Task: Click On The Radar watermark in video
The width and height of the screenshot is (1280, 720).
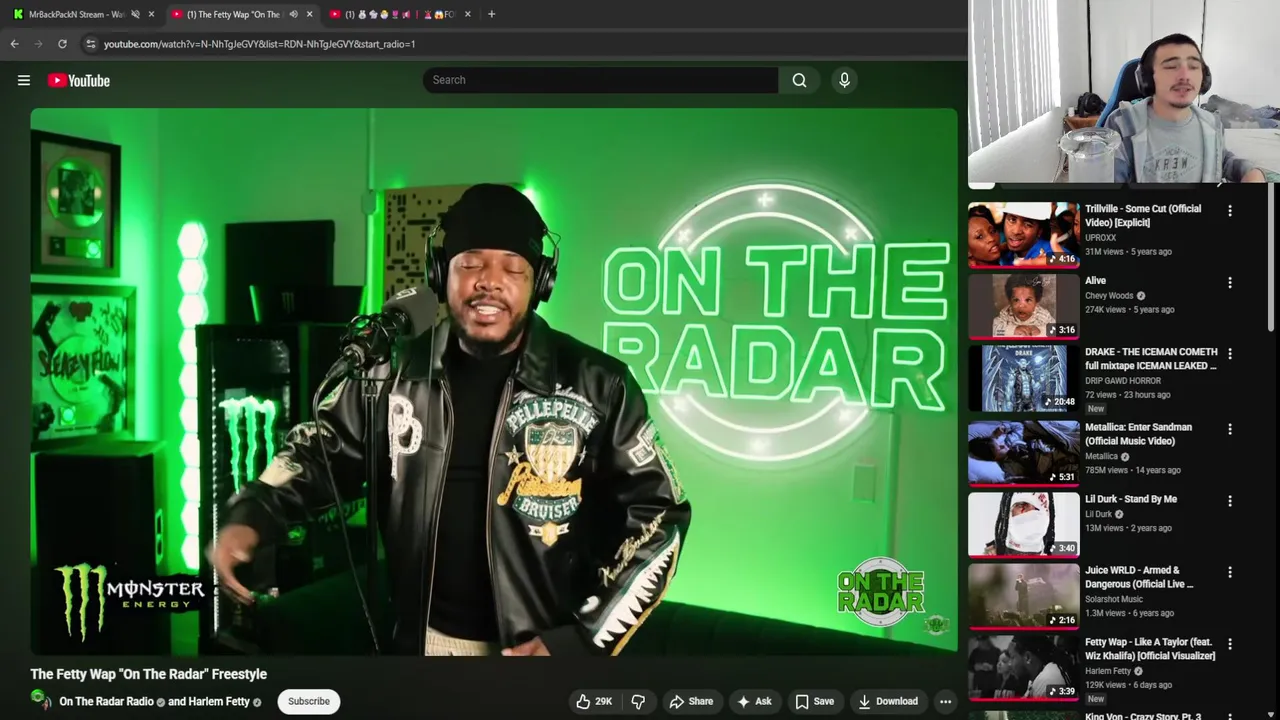Action: point(880,592)
